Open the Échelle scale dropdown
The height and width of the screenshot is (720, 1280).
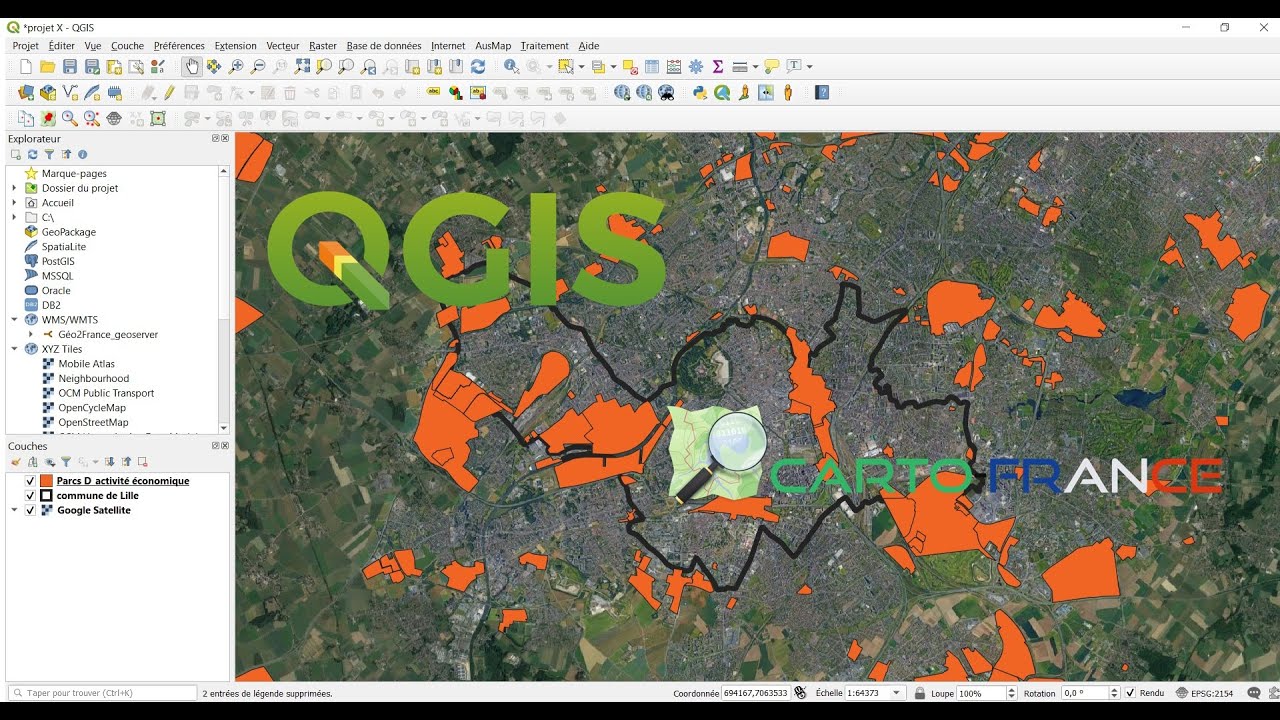(896, 693)
